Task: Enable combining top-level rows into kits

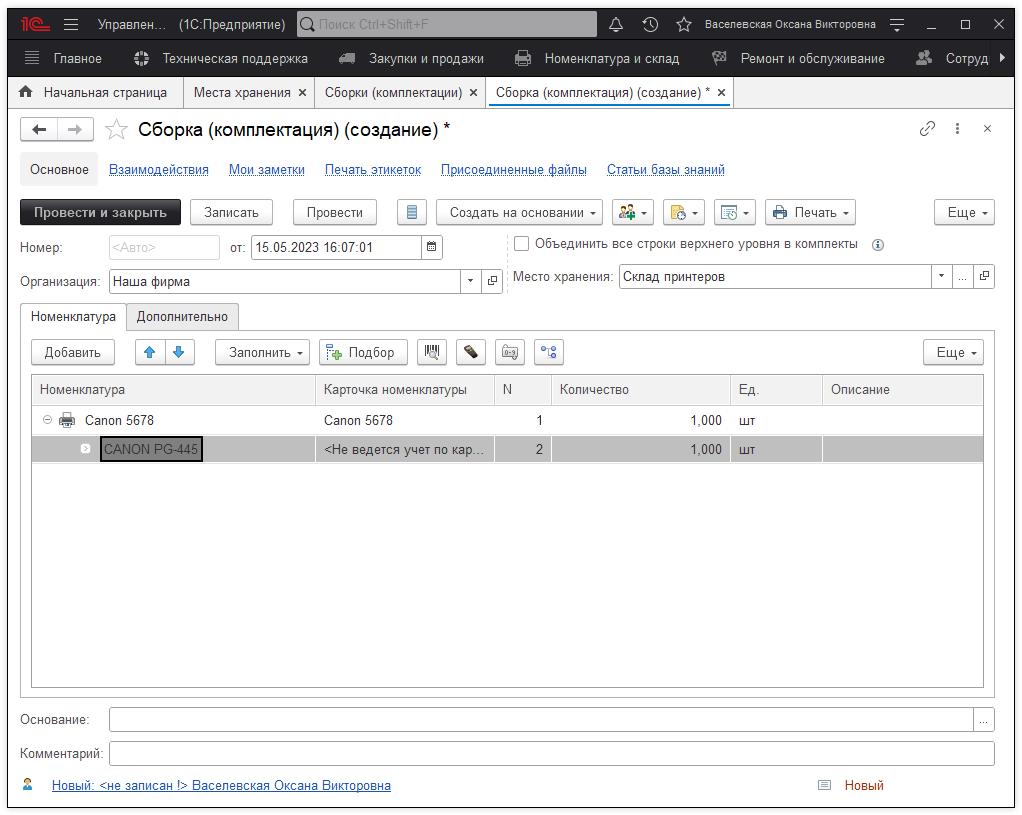Action: [x=521, y=244]
